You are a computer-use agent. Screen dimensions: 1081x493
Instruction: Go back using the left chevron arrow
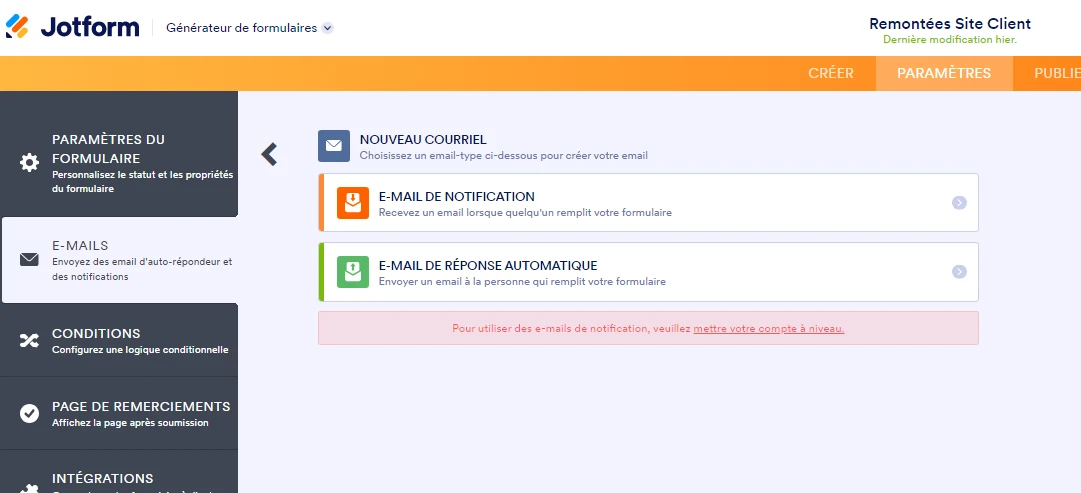[x=269, y=154]
